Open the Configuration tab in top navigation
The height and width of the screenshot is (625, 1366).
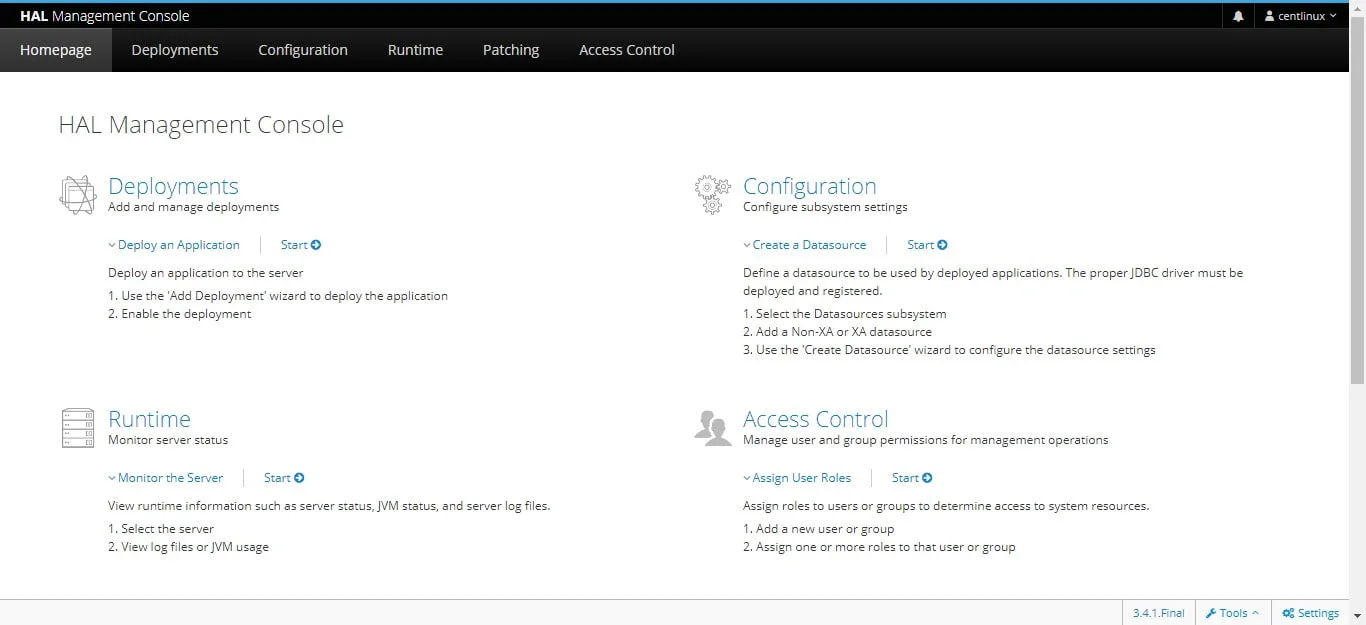click(303, 50)
